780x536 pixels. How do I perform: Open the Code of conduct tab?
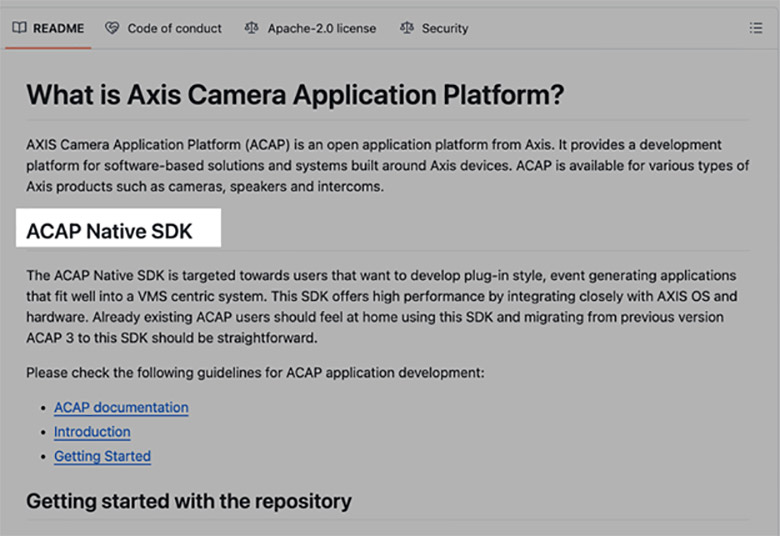tap(174, 28)
